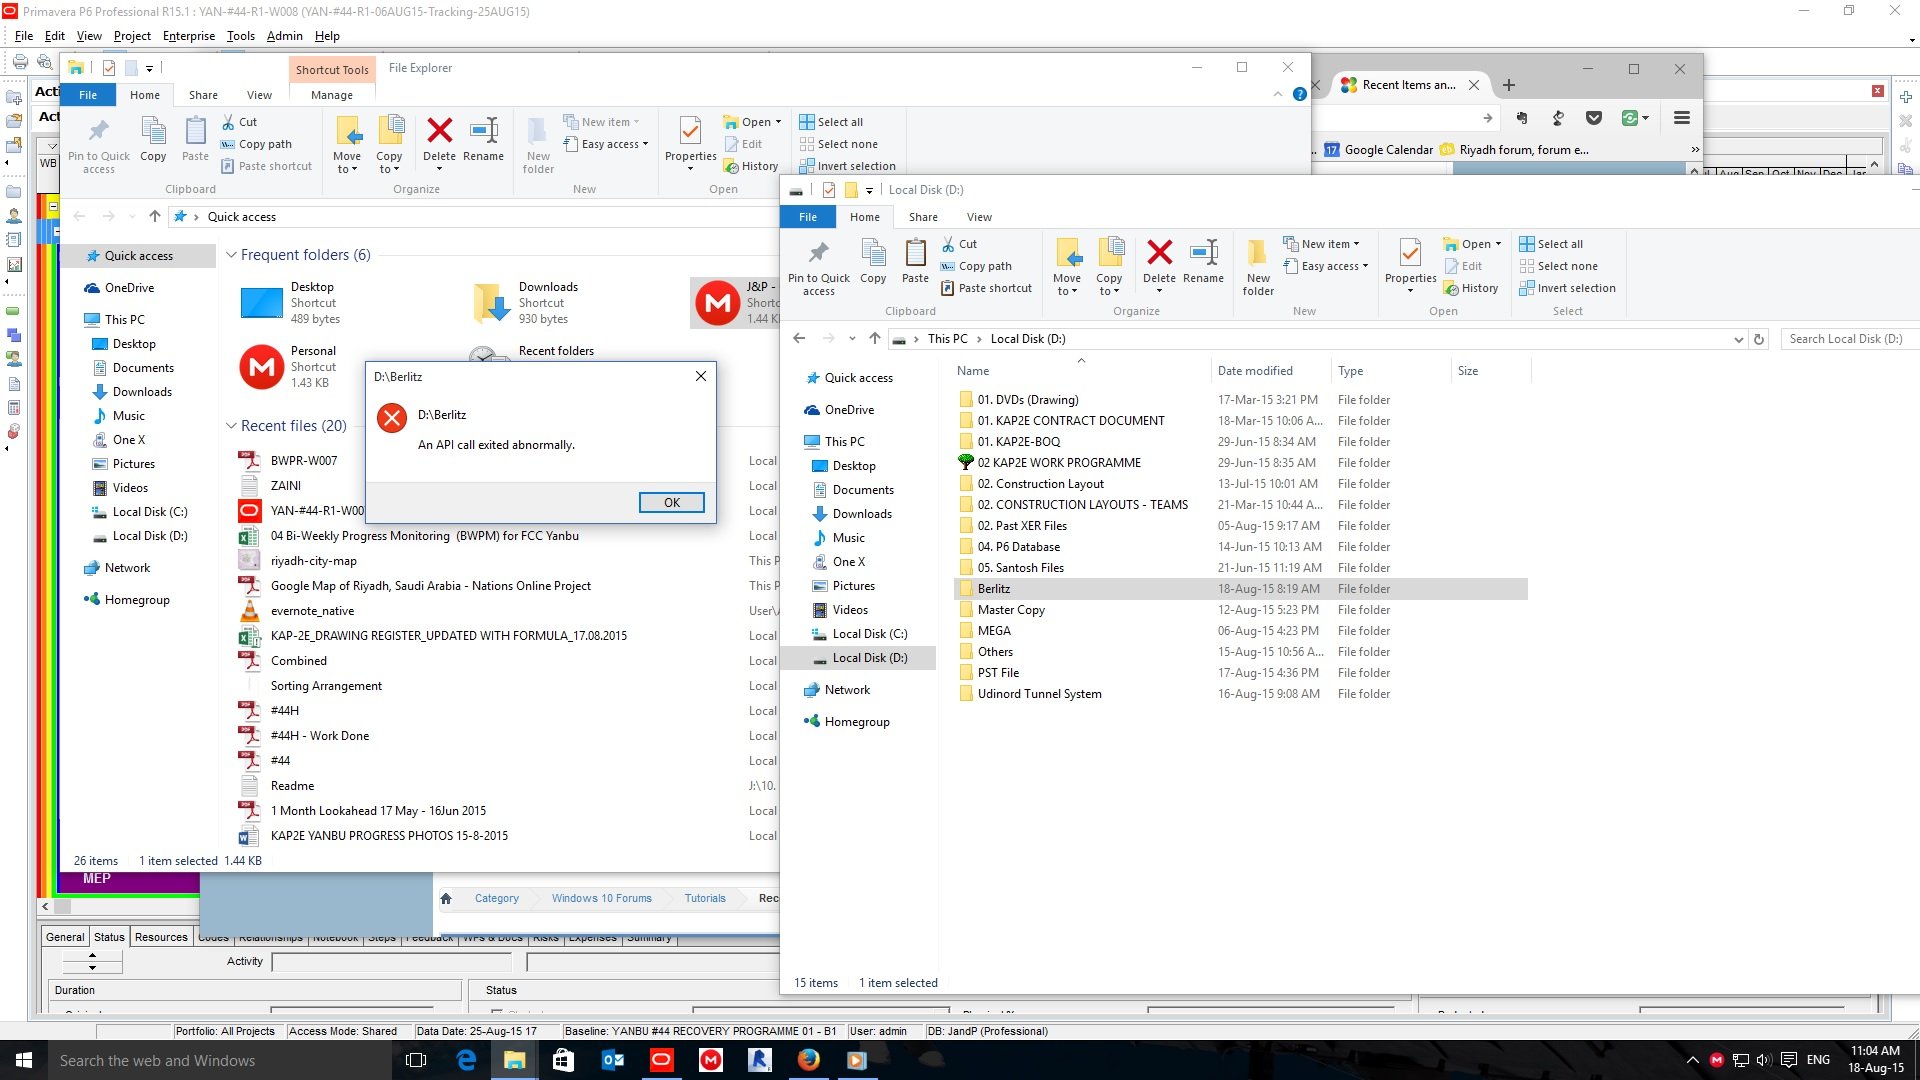
Task: Click Select all in Local Disk (D:) ribbon
Action: (1551, 244)
